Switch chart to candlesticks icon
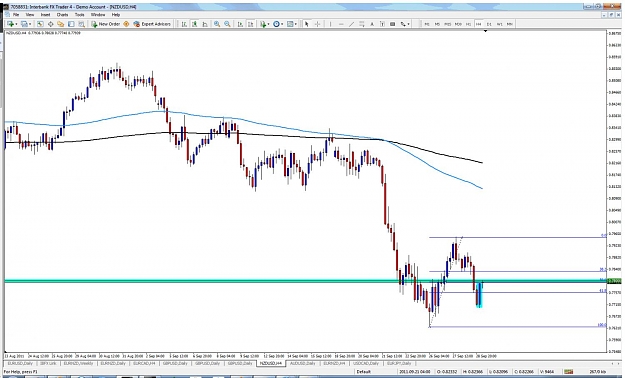 point(195,24)
